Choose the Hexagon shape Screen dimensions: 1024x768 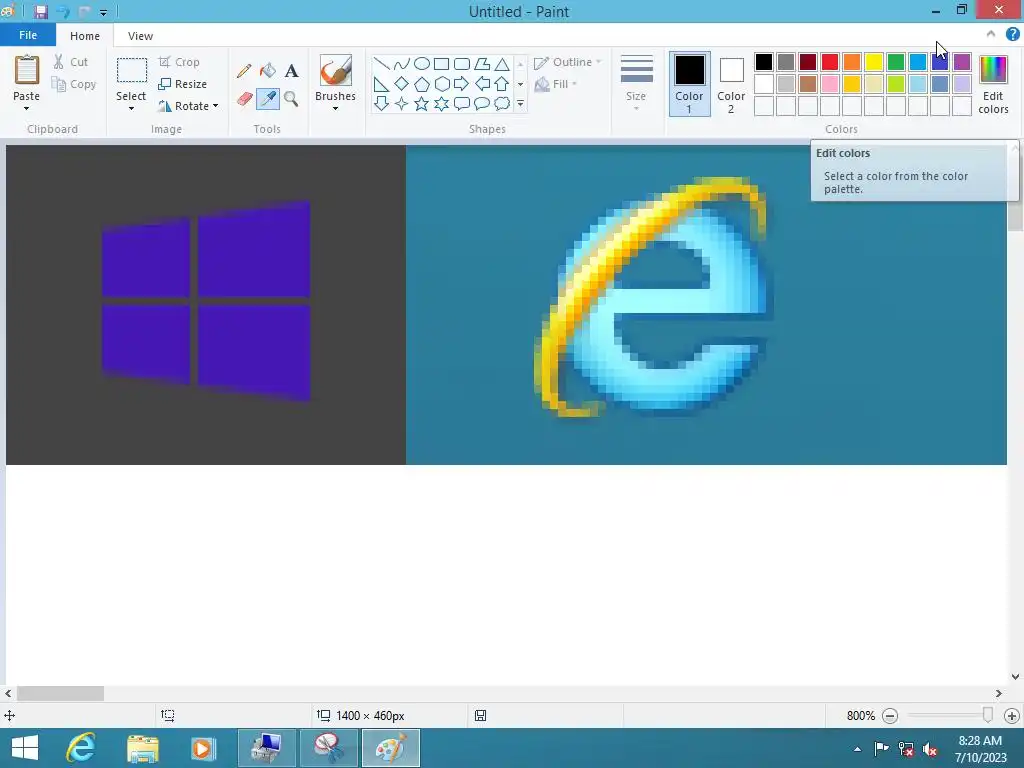click(x=441, y=84)
